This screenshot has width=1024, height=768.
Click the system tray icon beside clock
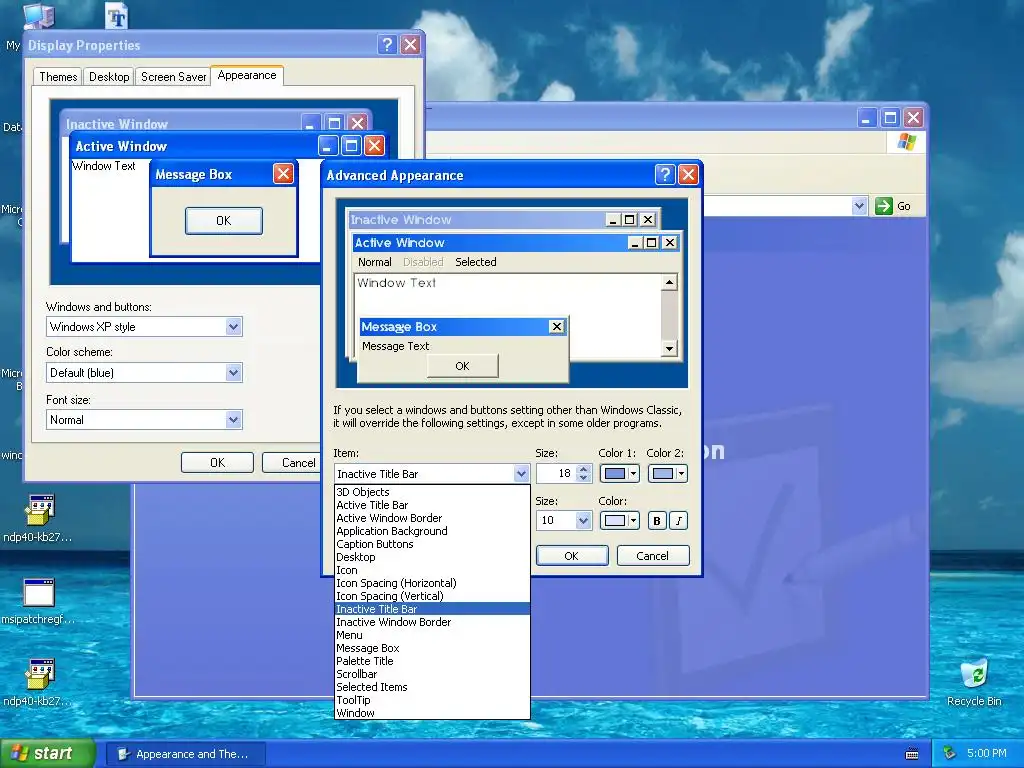[x=950, y=754]
